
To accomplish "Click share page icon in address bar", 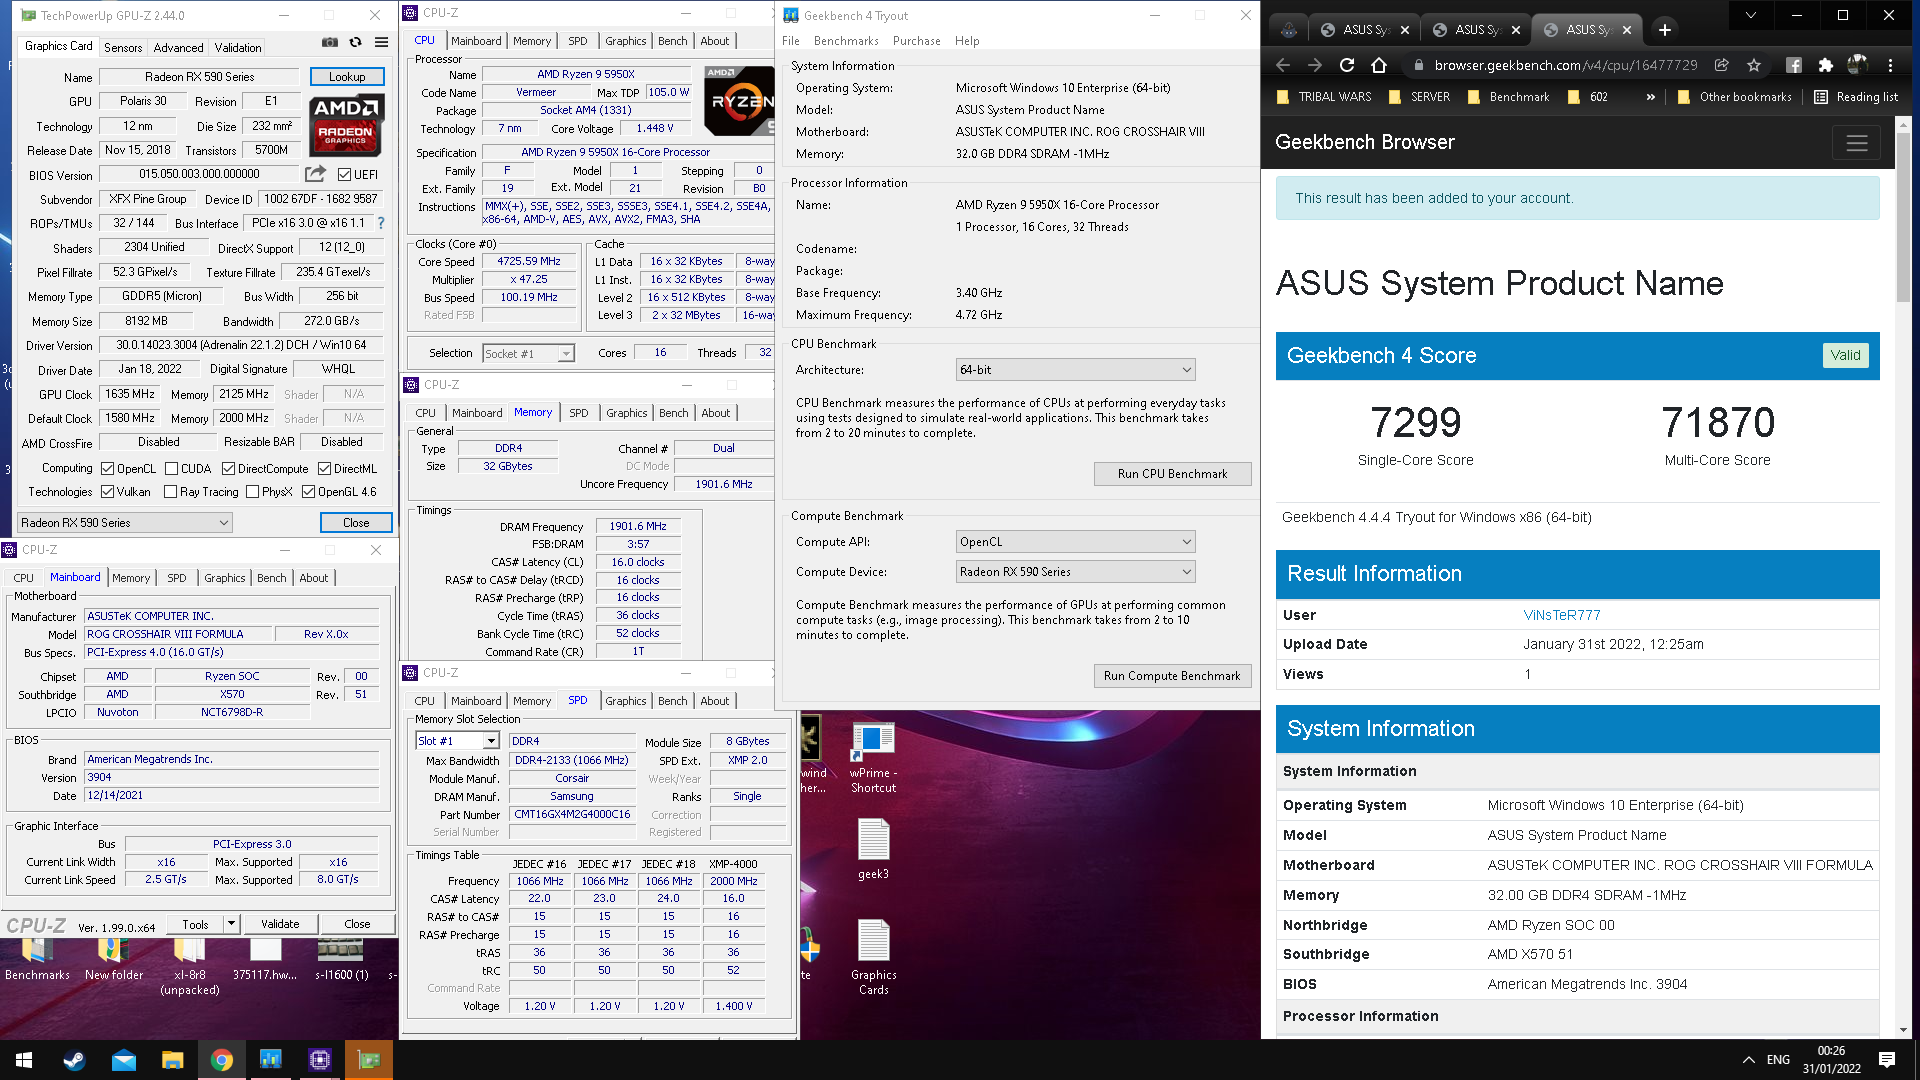I will (x=1721, y=65).
